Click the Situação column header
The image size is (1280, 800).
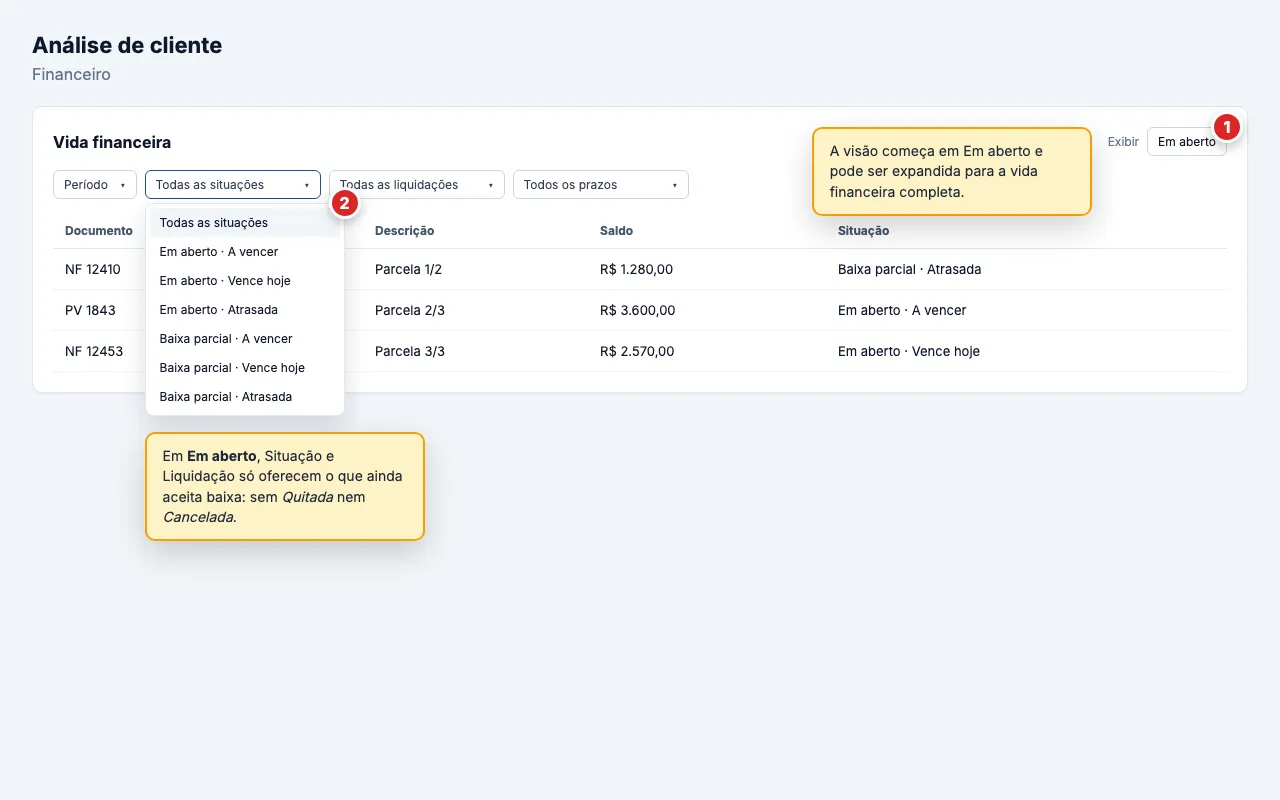[x=863, y=231]
